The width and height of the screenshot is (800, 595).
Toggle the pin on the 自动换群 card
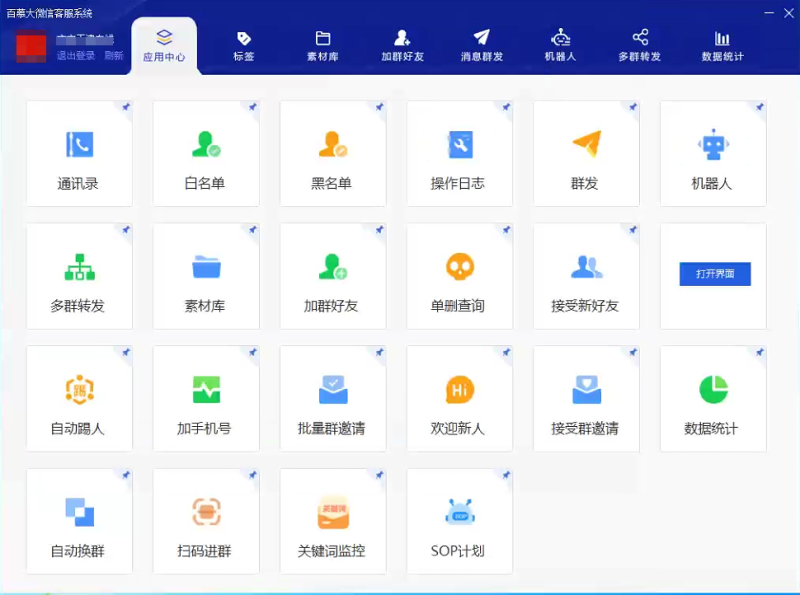click(126, 475)
